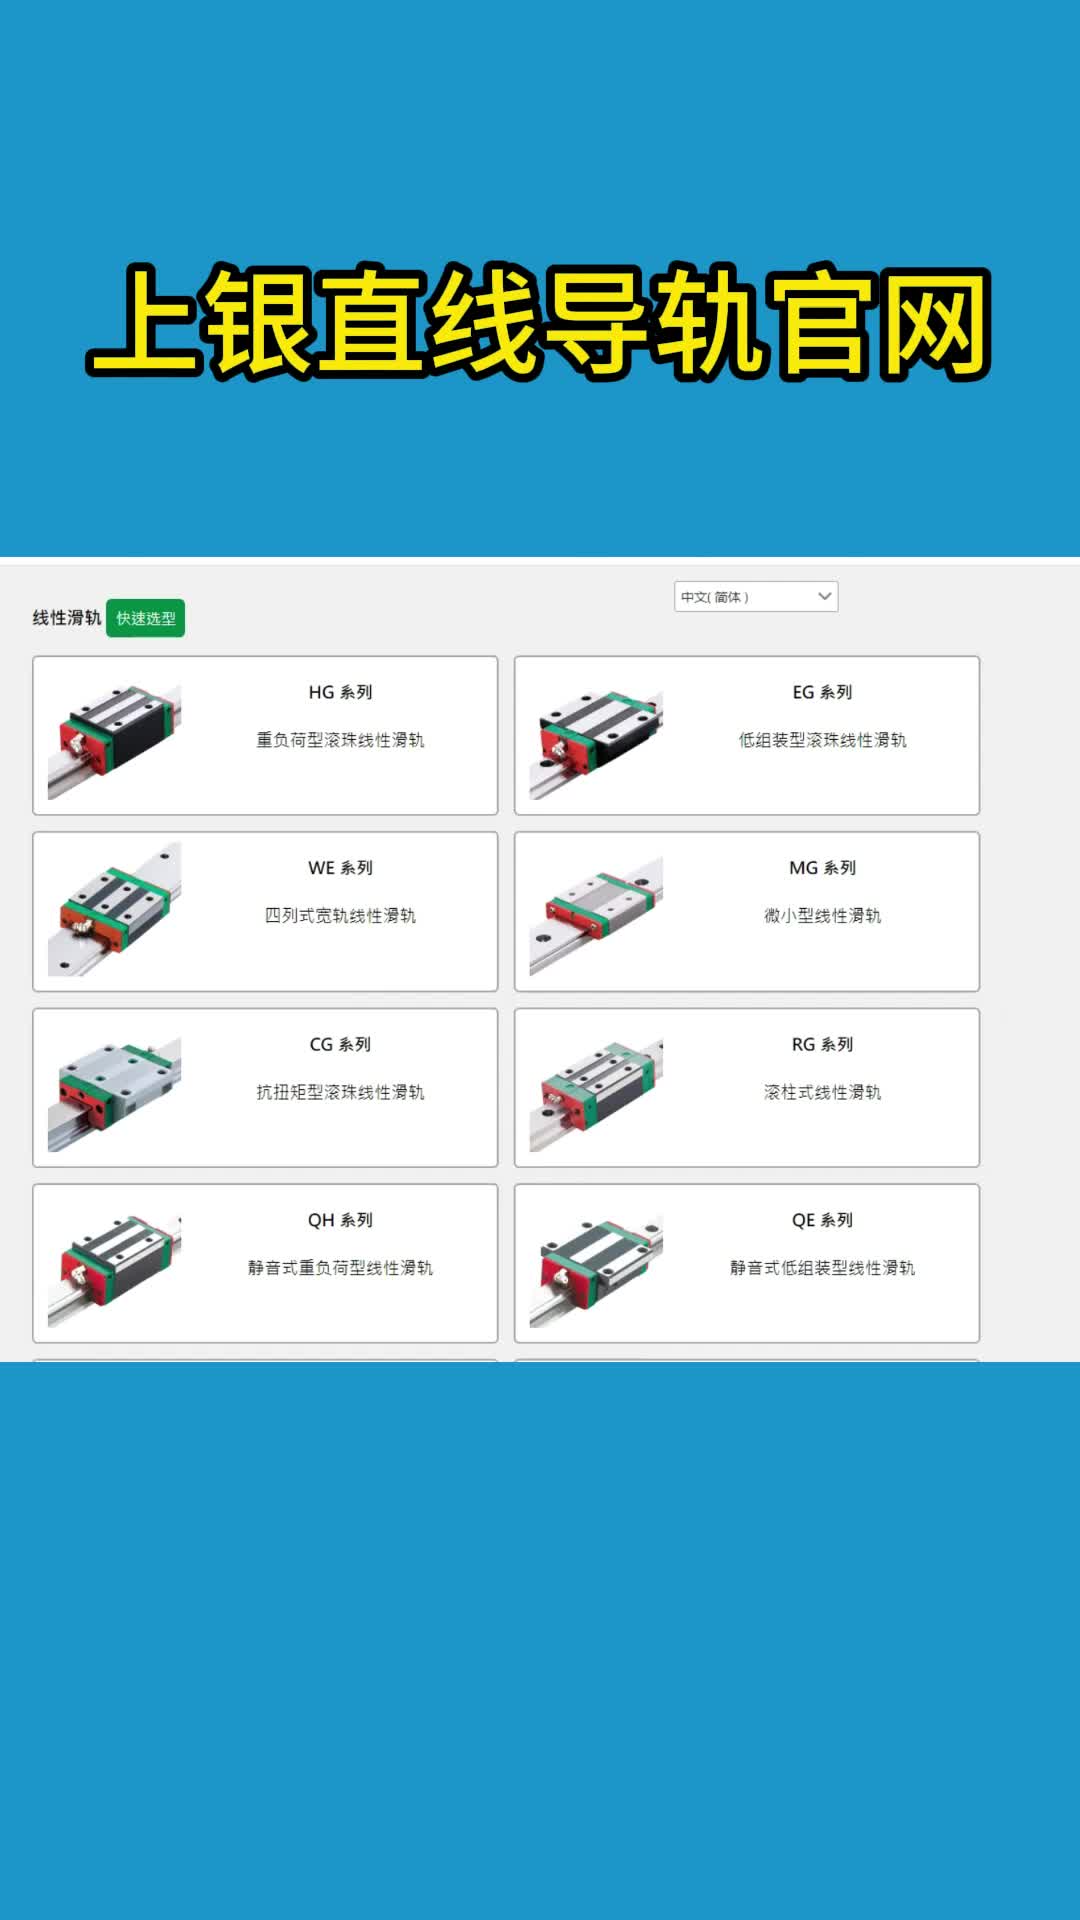The width and height of the screenshot is (1080, 1920).
Task: Click 四列式宽轨线性滑轨 description
Action: [x=340, y=916]
